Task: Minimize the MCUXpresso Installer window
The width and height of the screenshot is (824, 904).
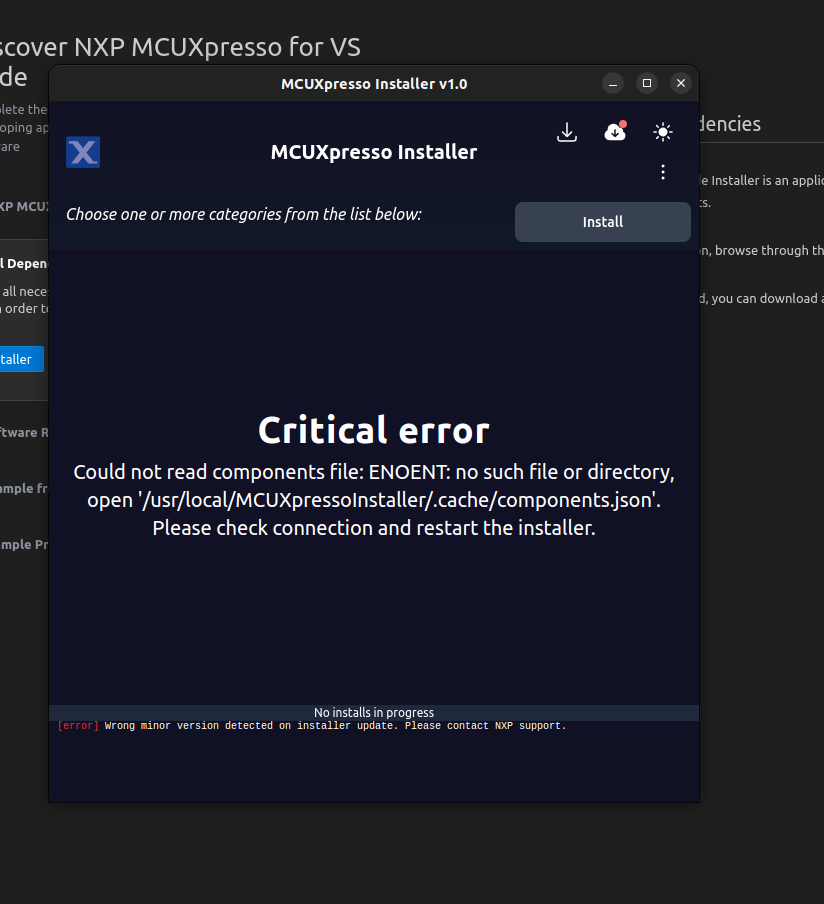Action: (612, 83)
